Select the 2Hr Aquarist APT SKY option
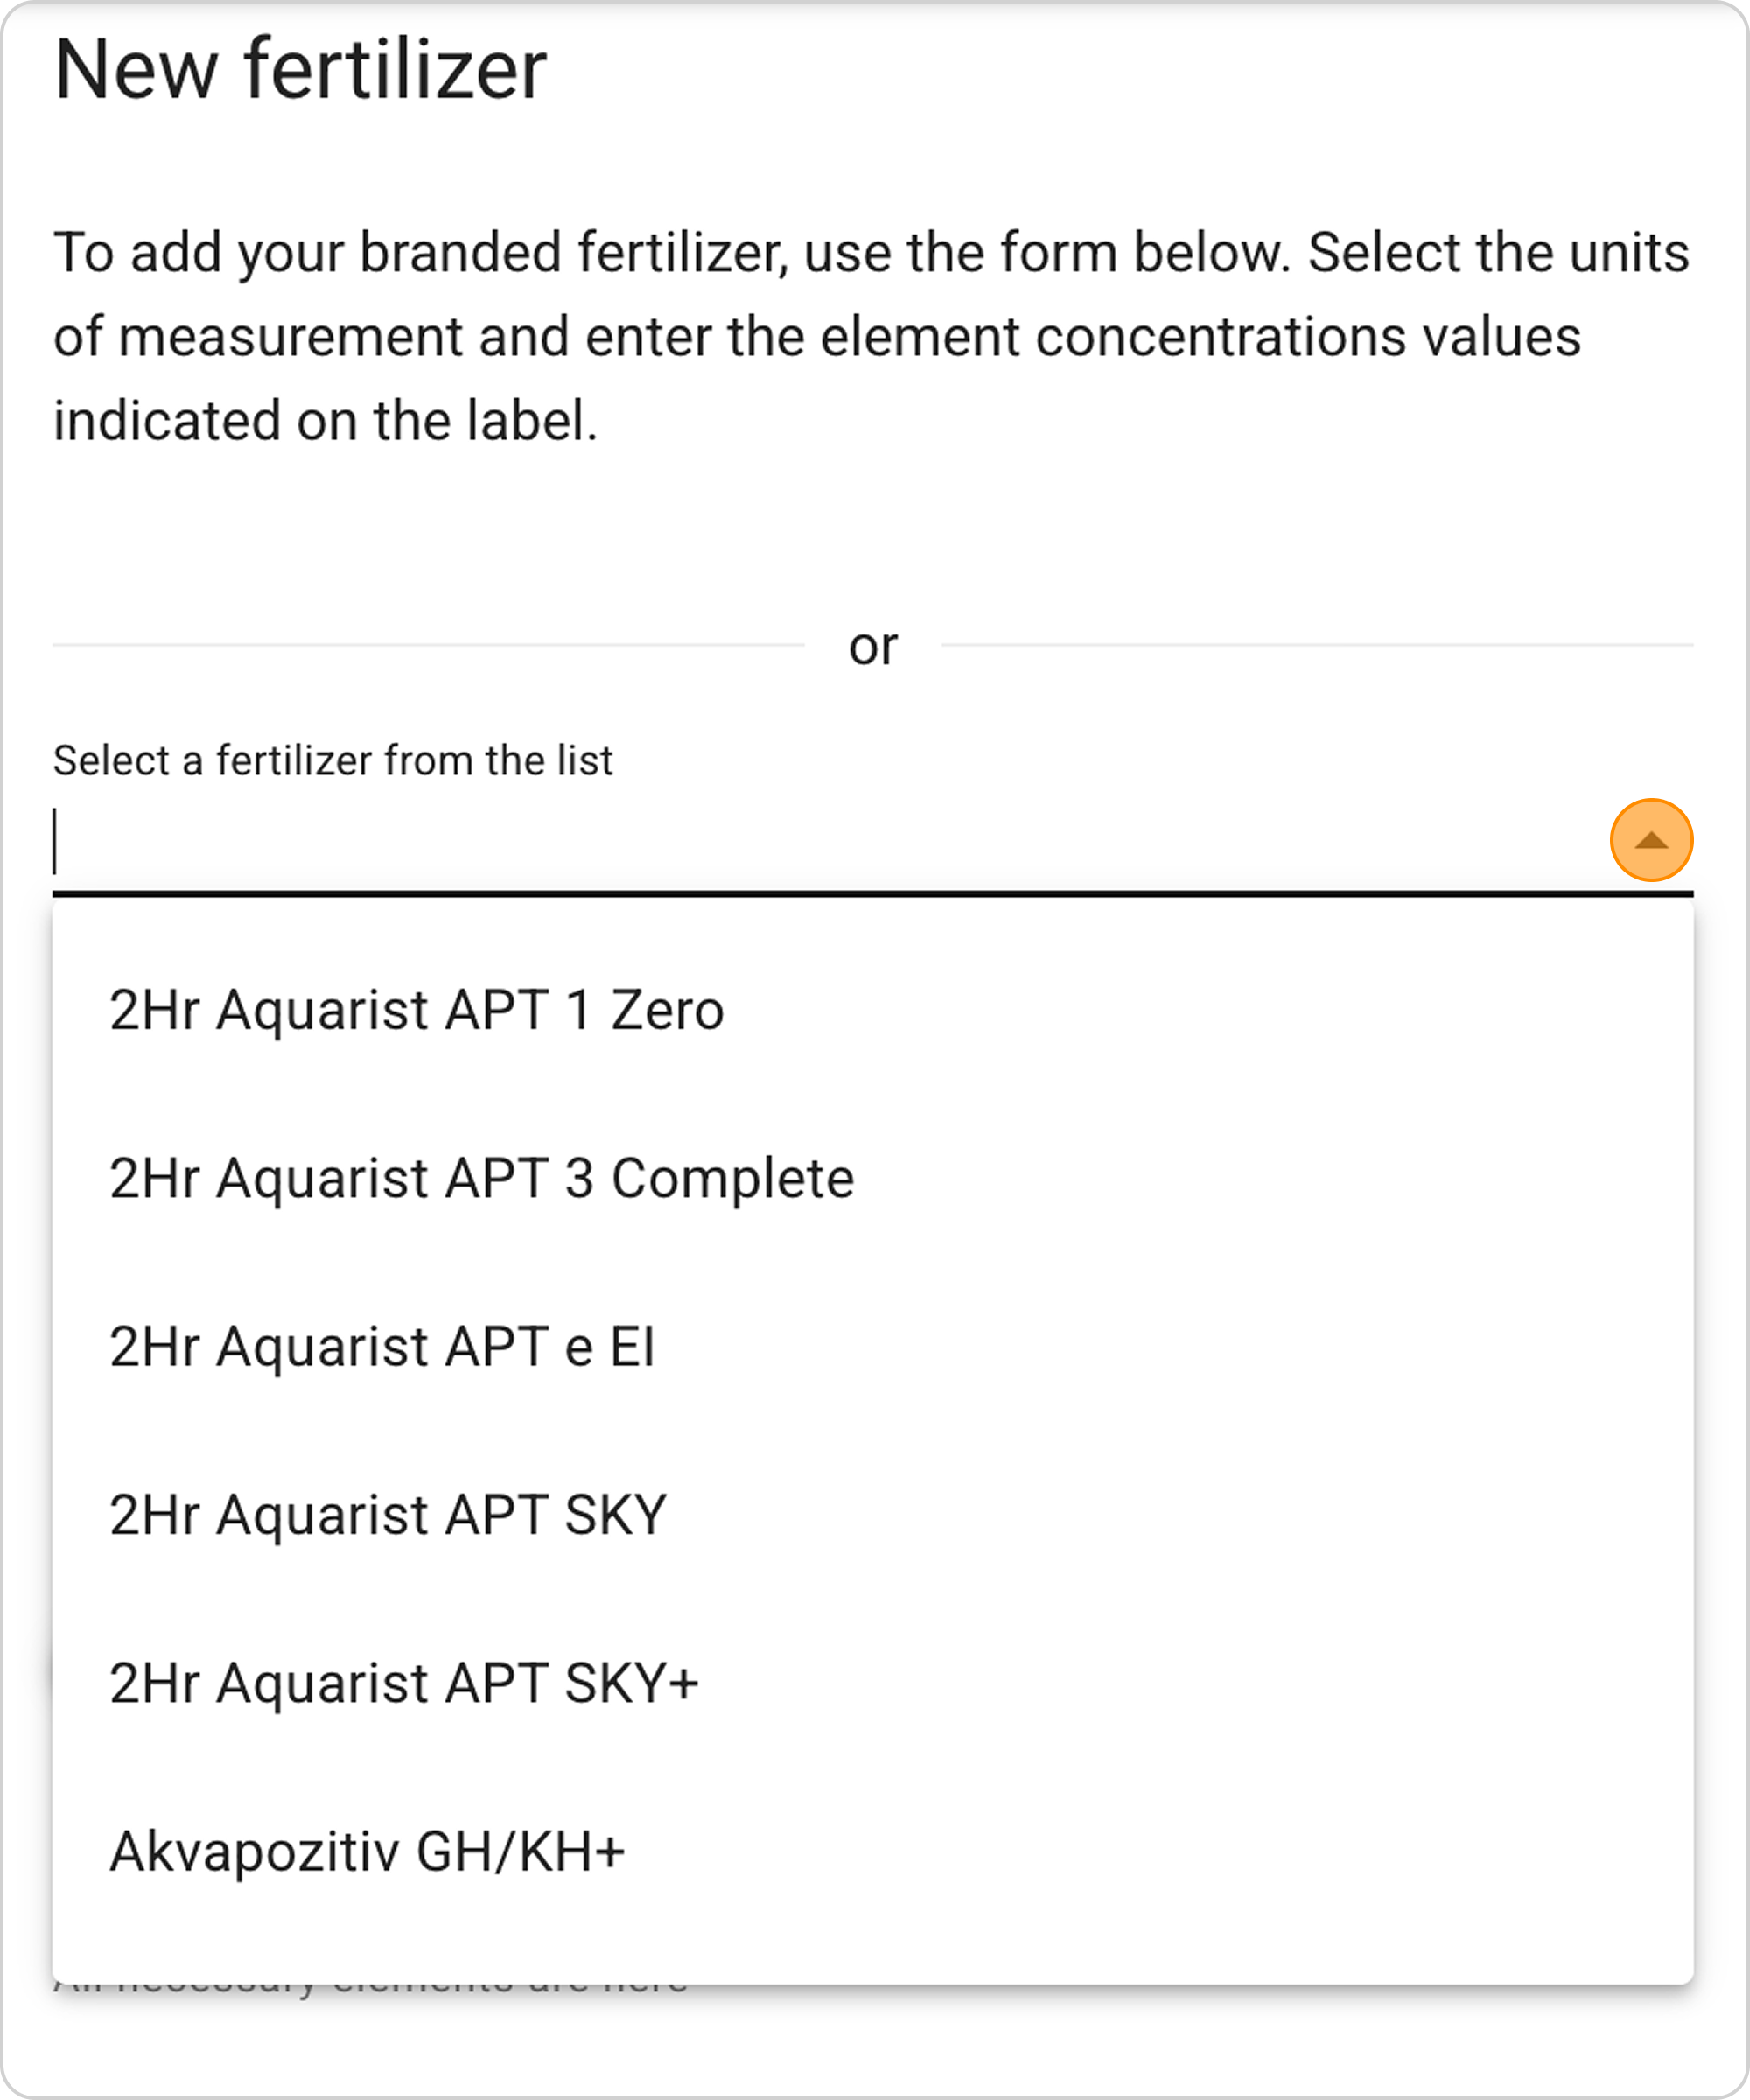The width and height of the screenshot is (1750, 2100). coord(388,1514)
